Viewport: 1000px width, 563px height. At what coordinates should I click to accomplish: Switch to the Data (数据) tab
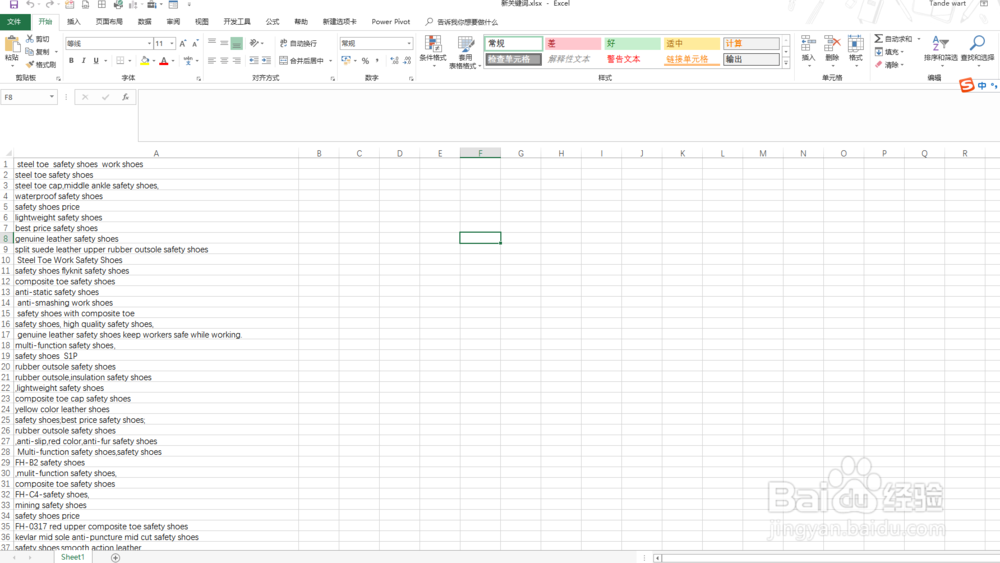(145, 22)
